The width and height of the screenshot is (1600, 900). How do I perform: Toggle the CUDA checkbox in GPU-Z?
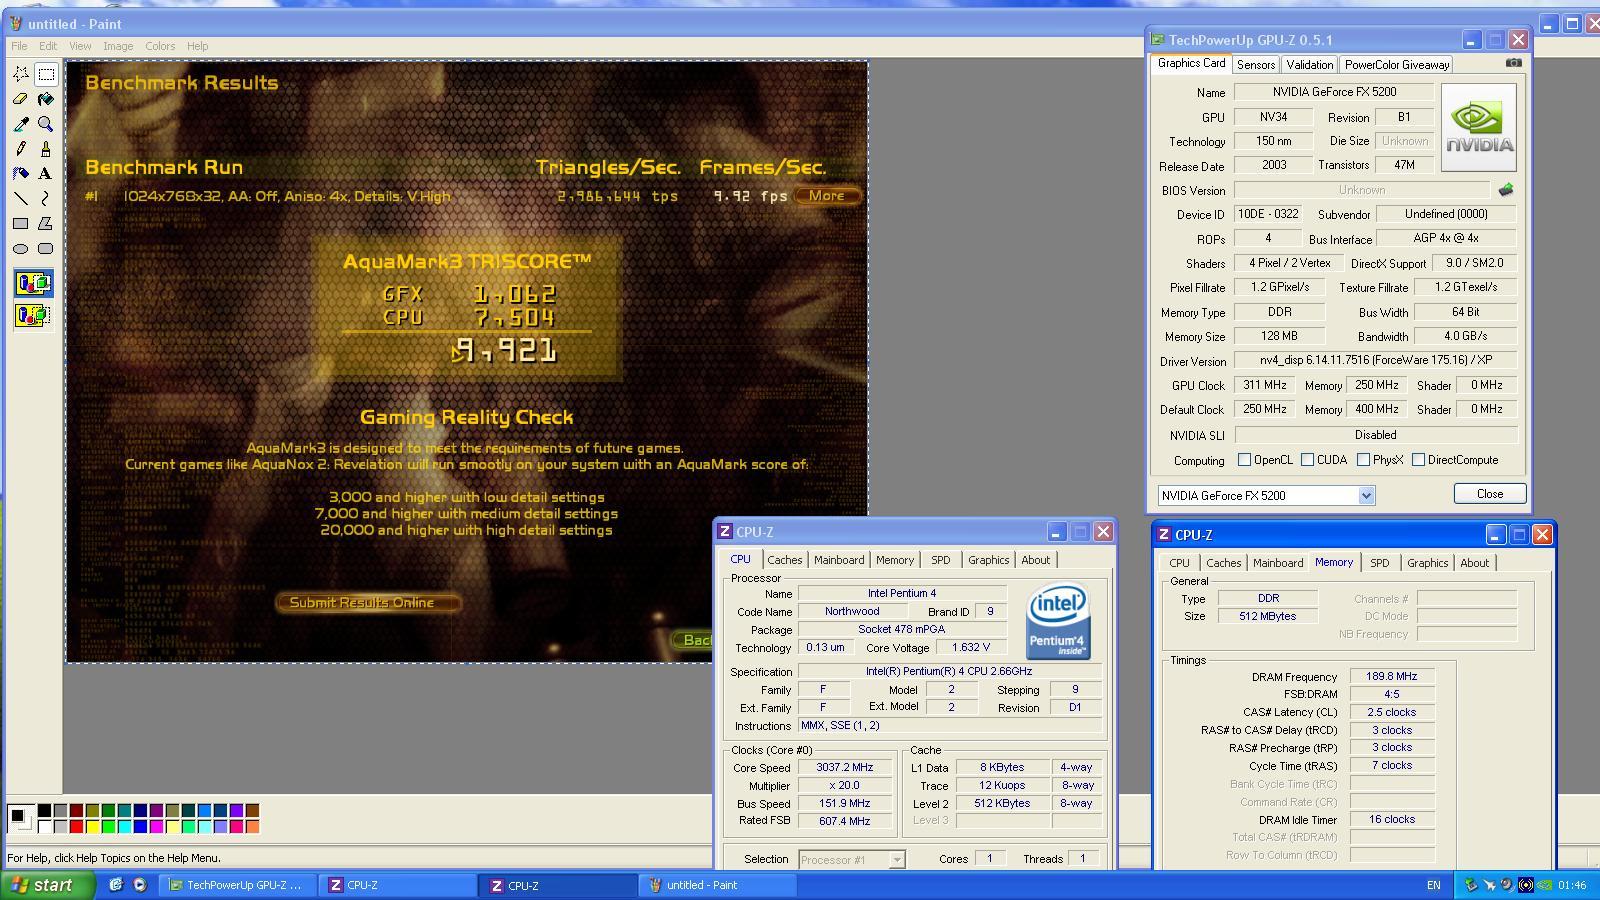coord(1307,460)
